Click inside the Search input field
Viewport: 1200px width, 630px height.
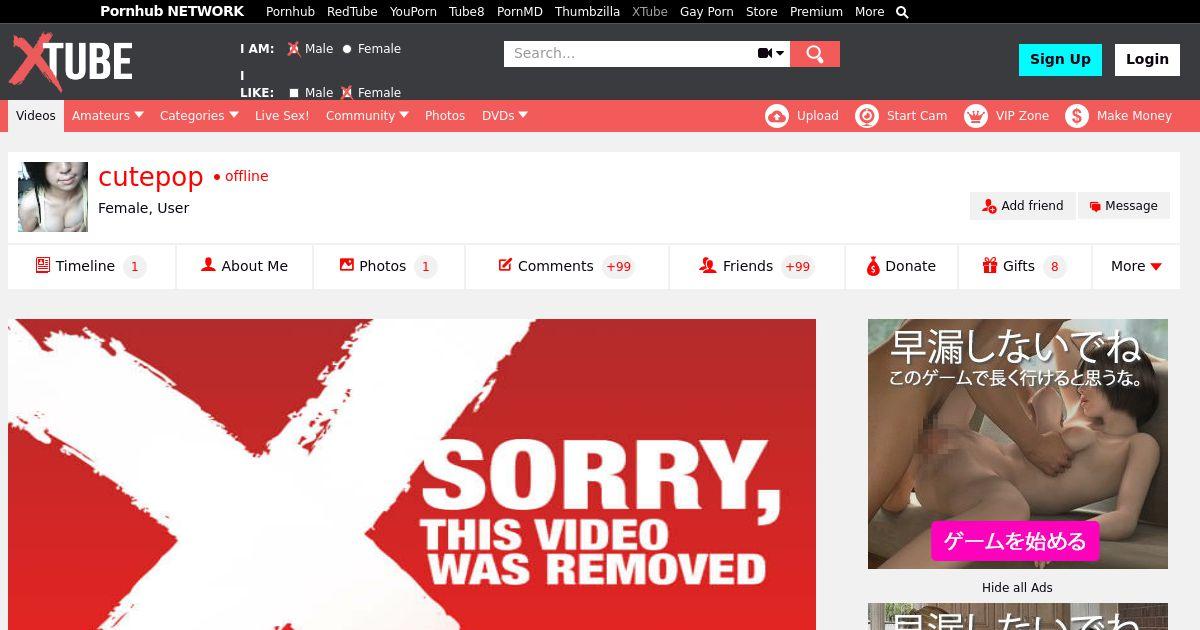click(630, 54)
